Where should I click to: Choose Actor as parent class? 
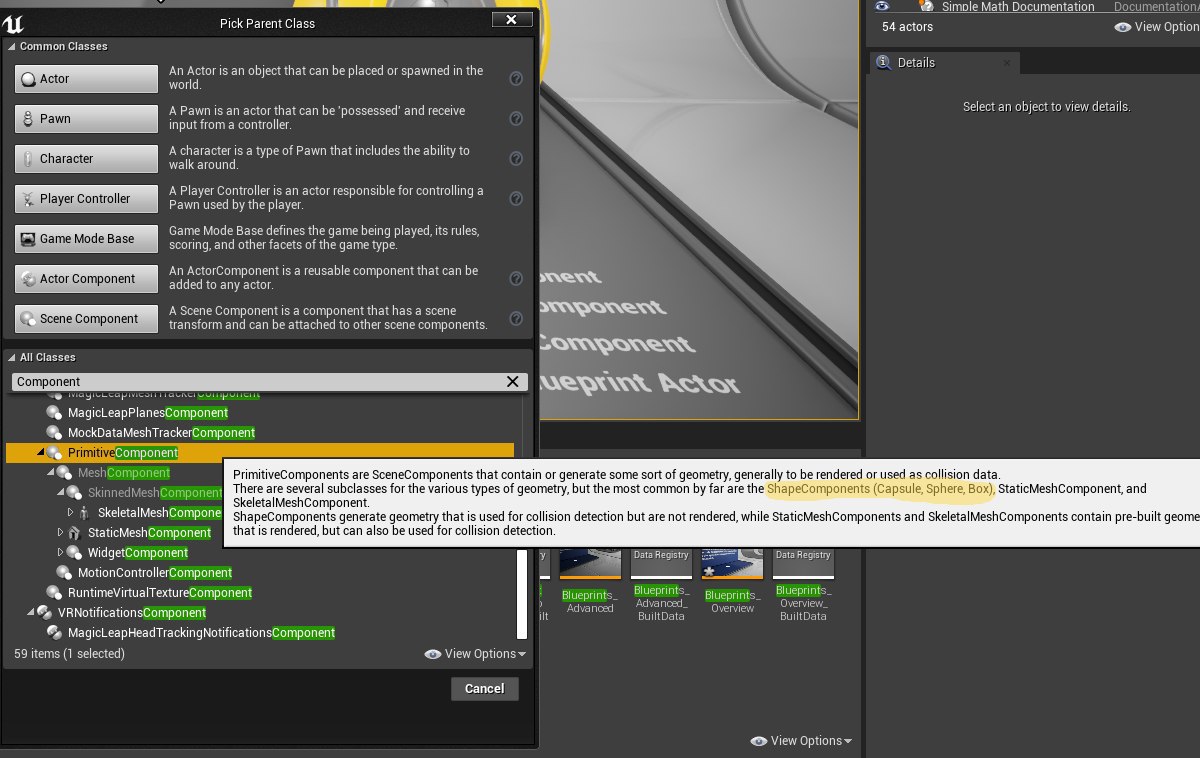(x=86, y=79)
